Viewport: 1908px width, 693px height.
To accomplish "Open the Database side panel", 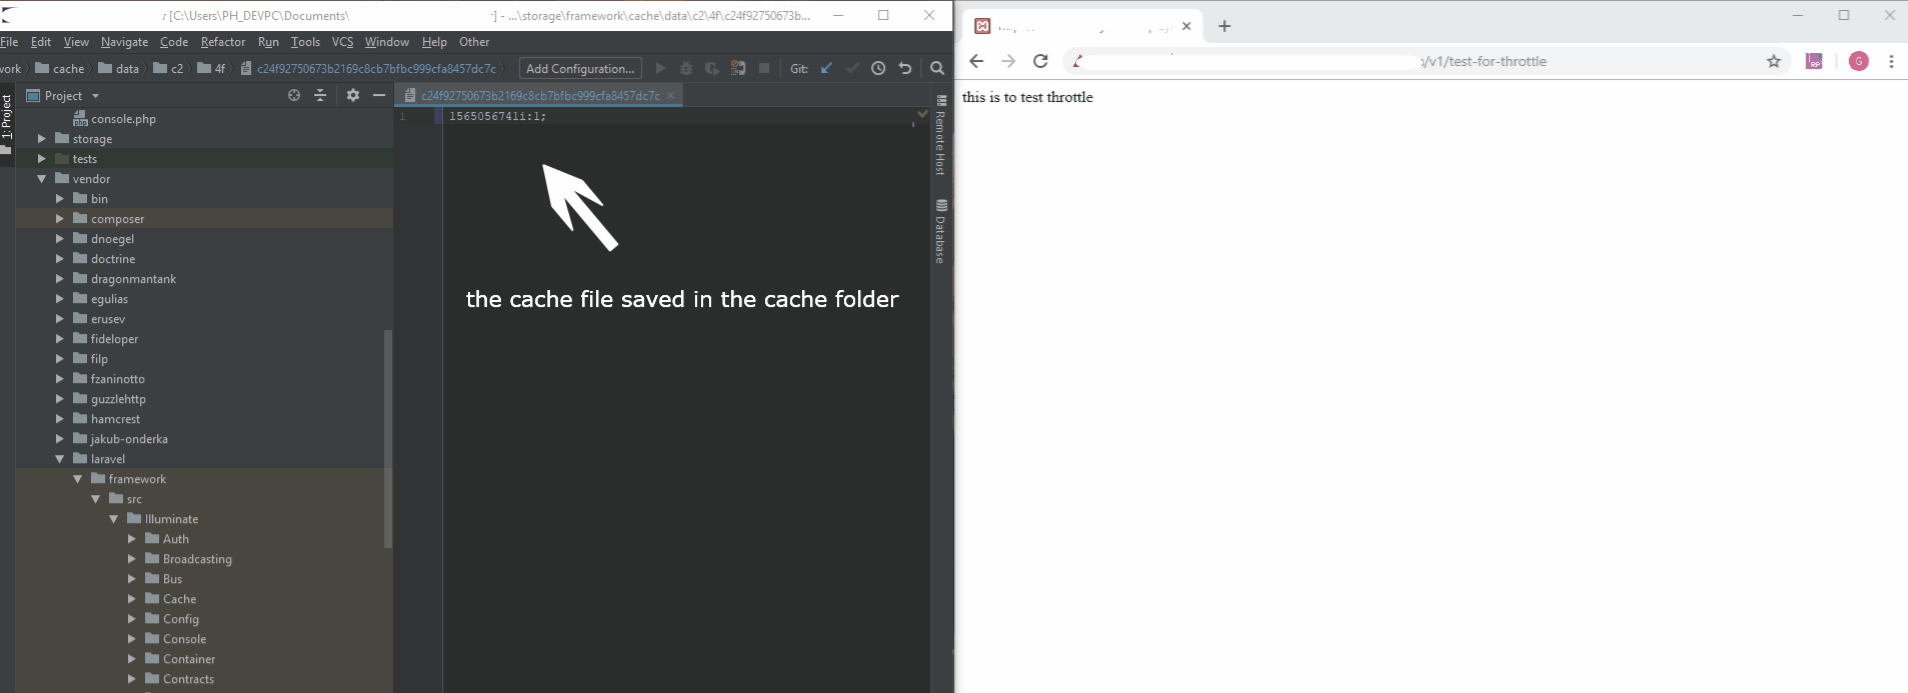I will pyautogui.click(x=940, y=232).
